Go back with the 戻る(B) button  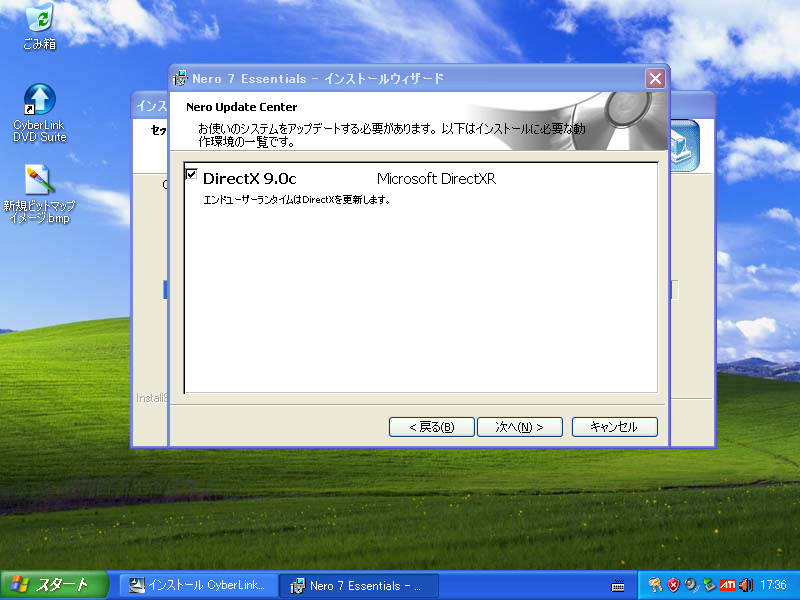pos(432,427)
